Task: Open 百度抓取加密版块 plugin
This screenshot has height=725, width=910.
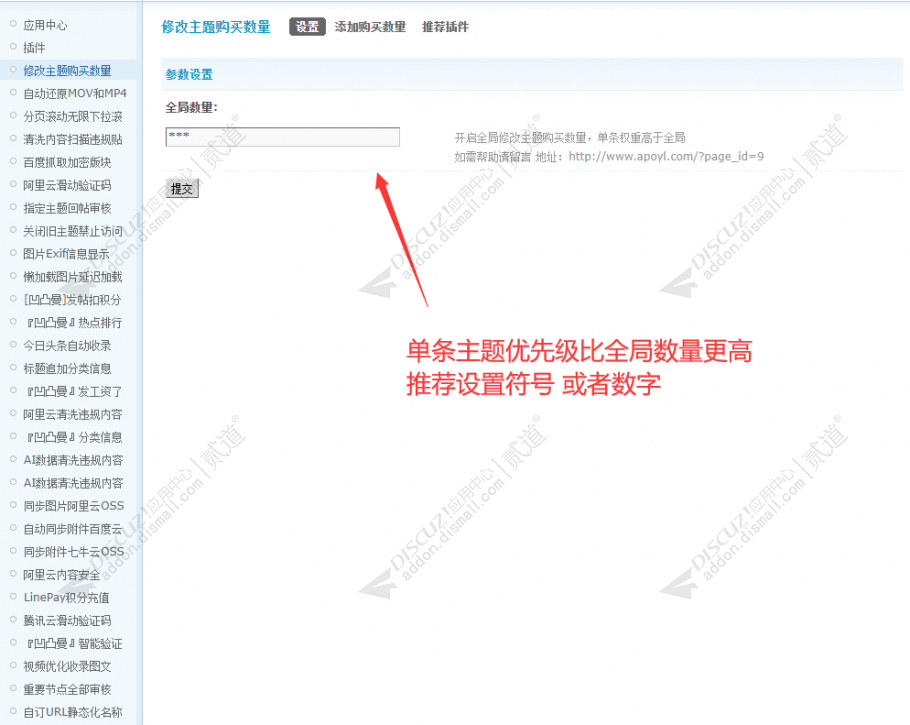Action: point(67,163)
